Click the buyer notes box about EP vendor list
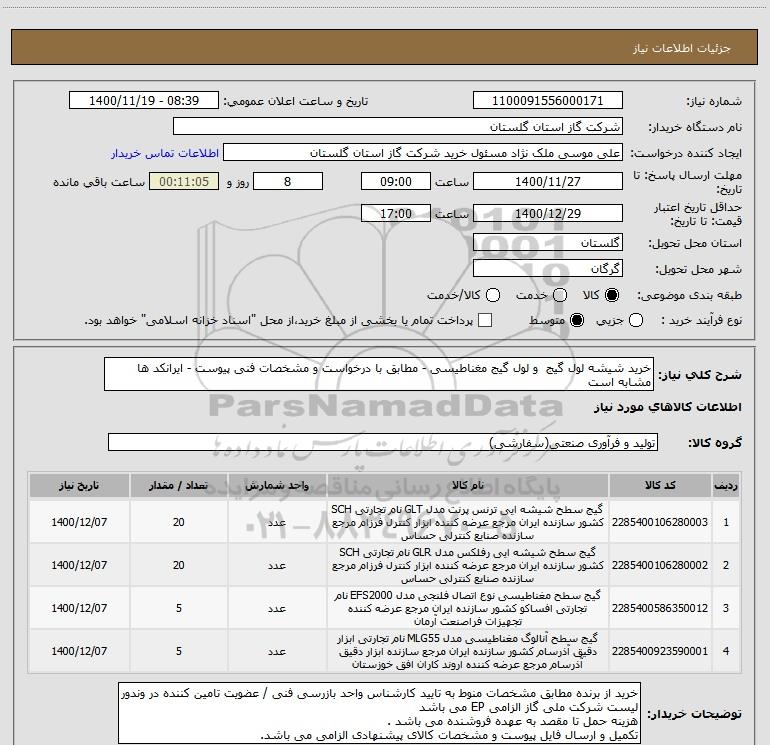The image size is (770, 745). coord(379,713)
